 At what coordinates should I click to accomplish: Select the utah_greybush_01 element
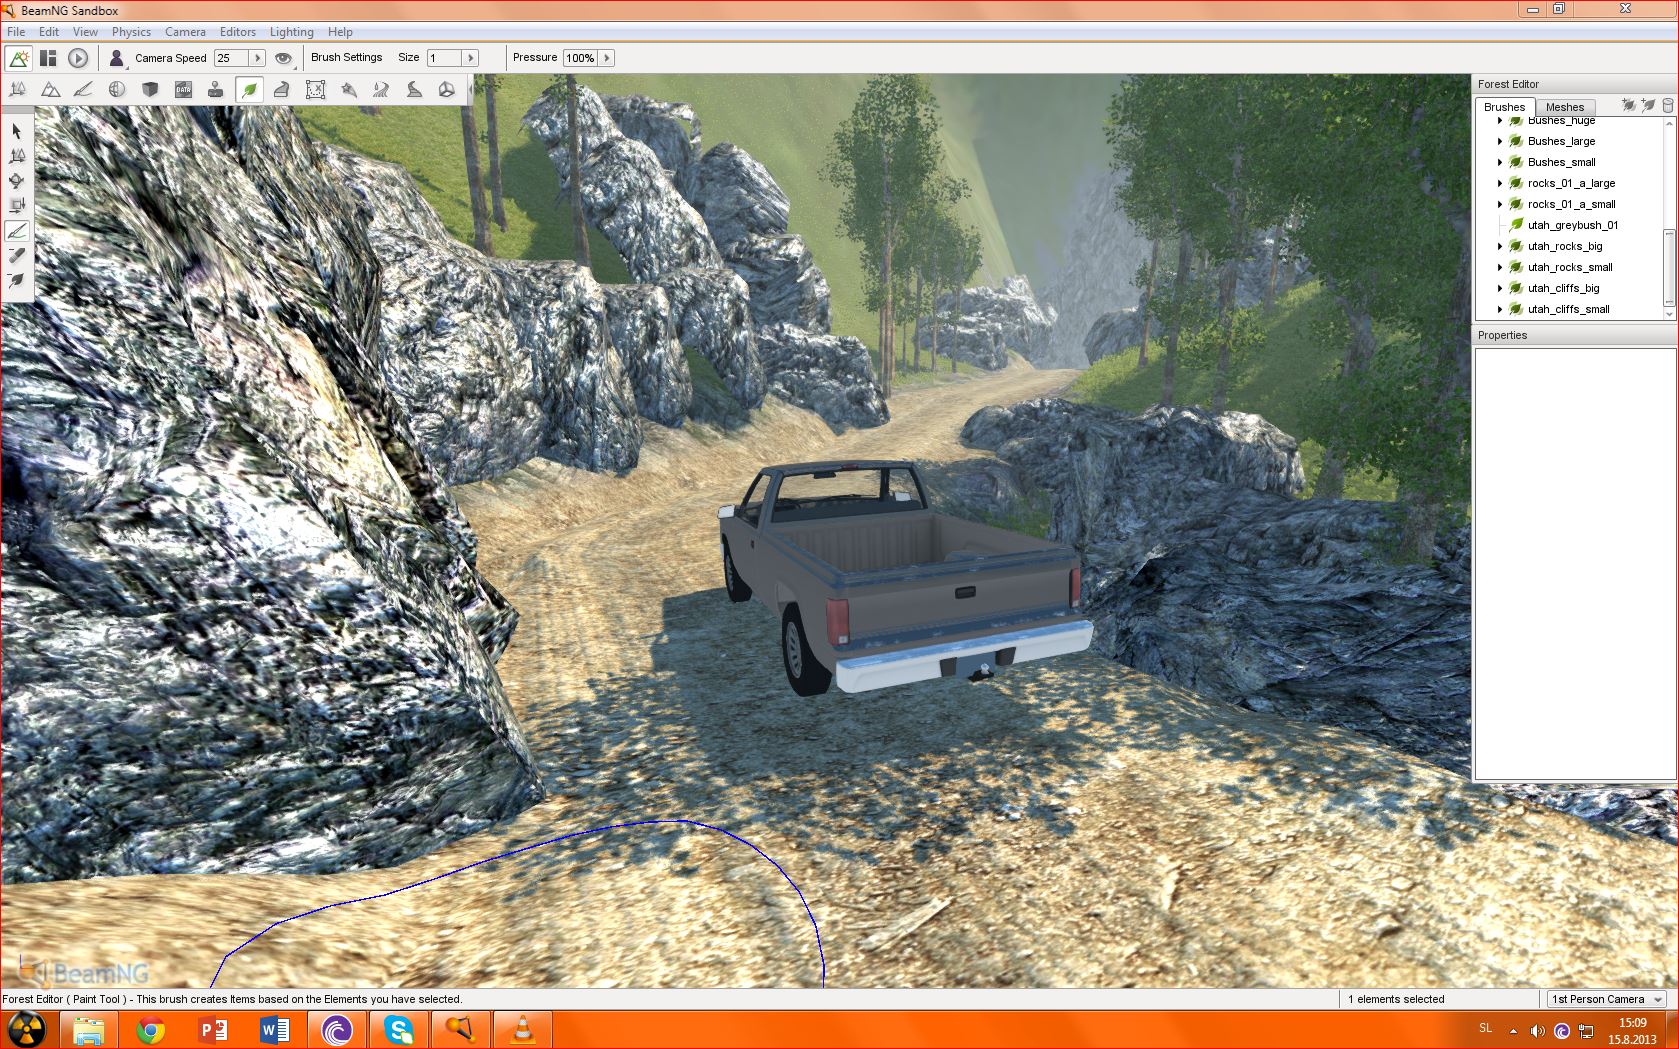[1572, 225]
